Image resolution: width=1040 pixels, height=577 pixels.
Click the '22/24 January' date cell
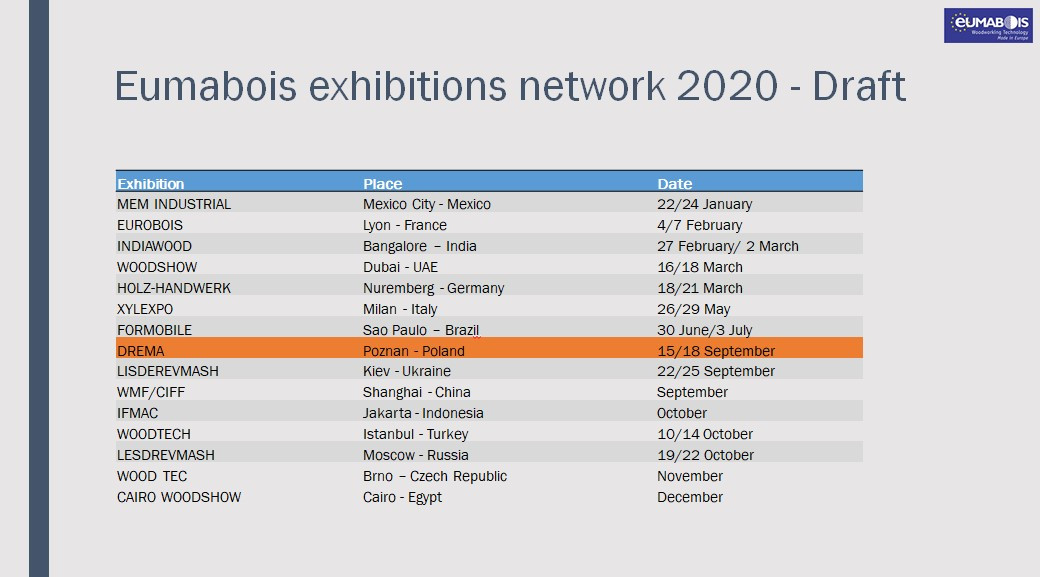pyautogui.click(x=704, y=204)
